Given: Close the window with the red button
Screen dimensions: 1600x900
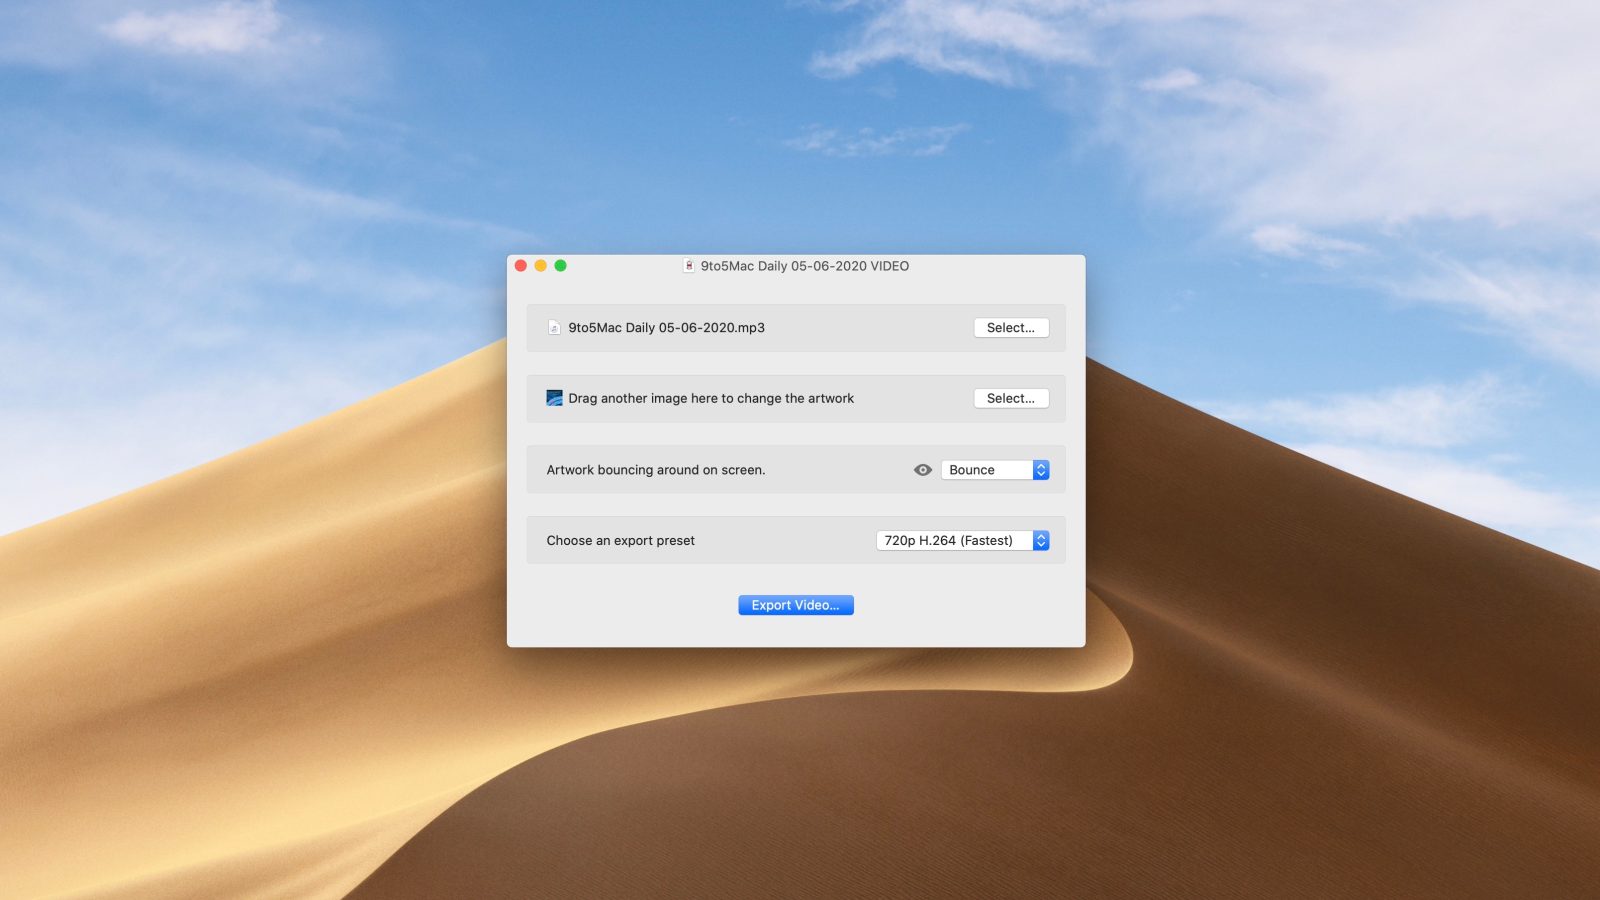Looking at the screenshot, I should pyautogui.click(x=521, y=266).
